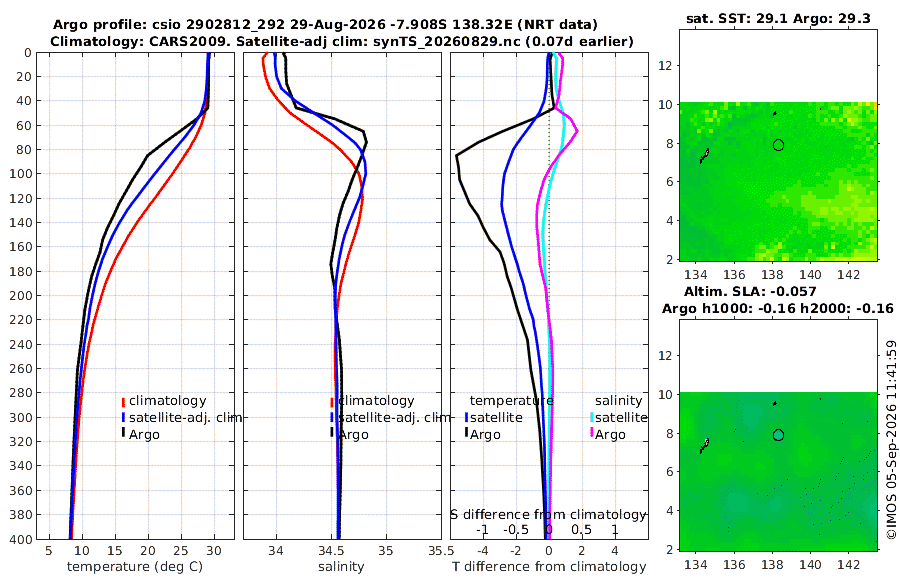Click the float position circle on SLA map
The height and width of the screenshot is (580, 900).
coord(778,435)
